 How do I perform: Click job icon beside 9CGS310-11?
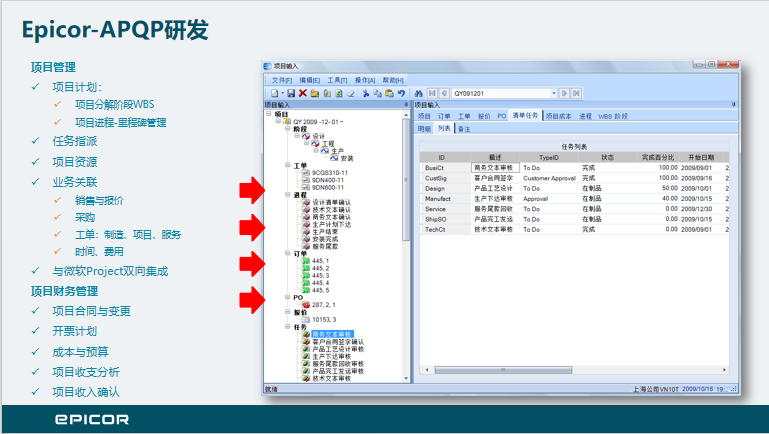306,173
